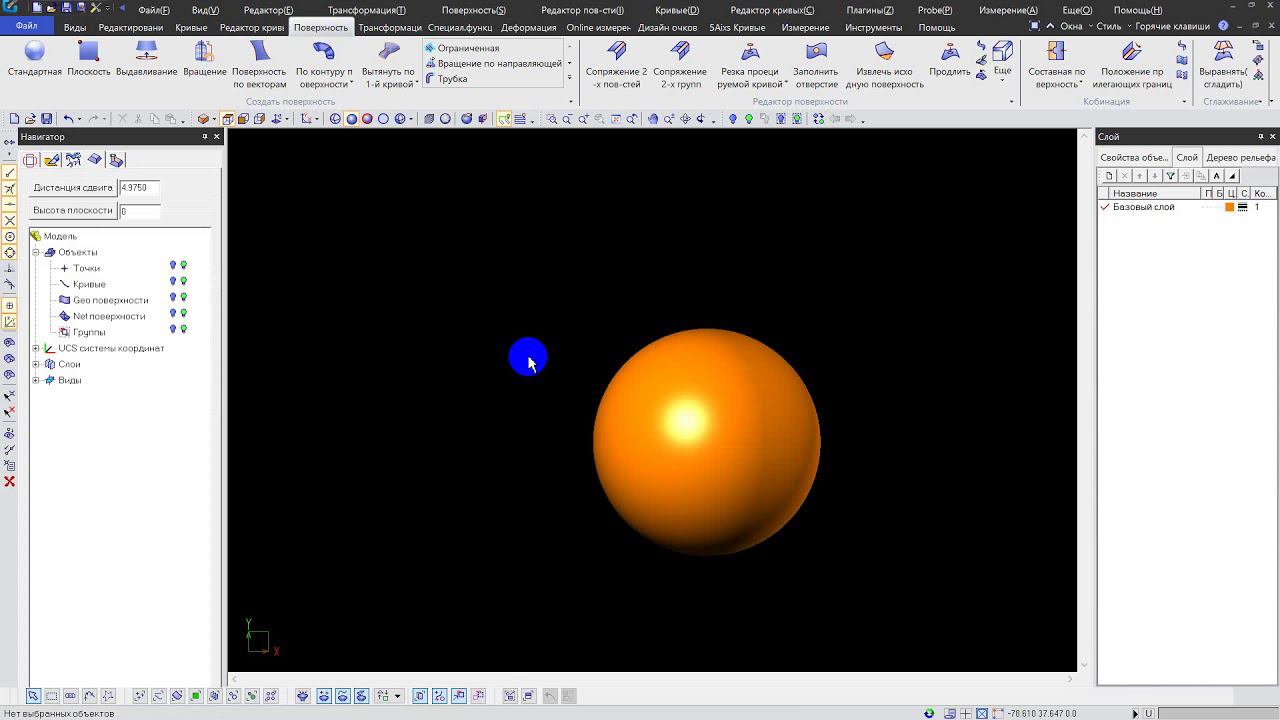Viewport: 1280px width, 720px height.
Task: Undo the last action
Action: click(68, 119)
